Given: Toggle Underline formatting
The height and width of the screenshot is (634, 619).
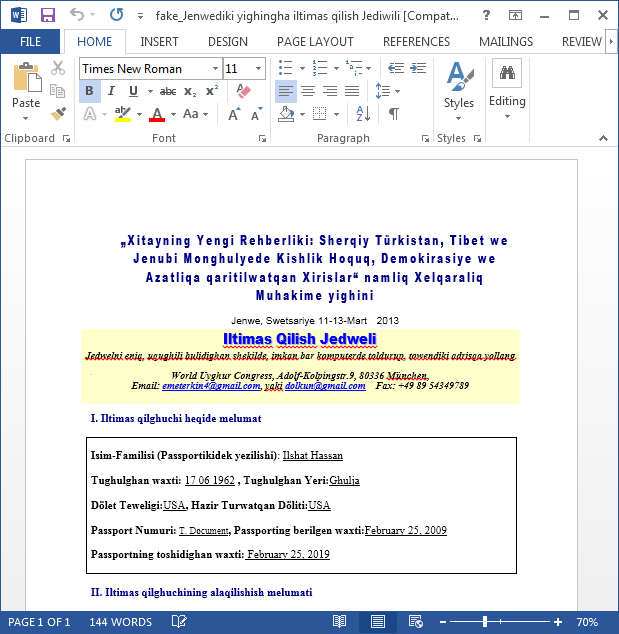Looking at the screenshot, I should (x=133, y=91).
